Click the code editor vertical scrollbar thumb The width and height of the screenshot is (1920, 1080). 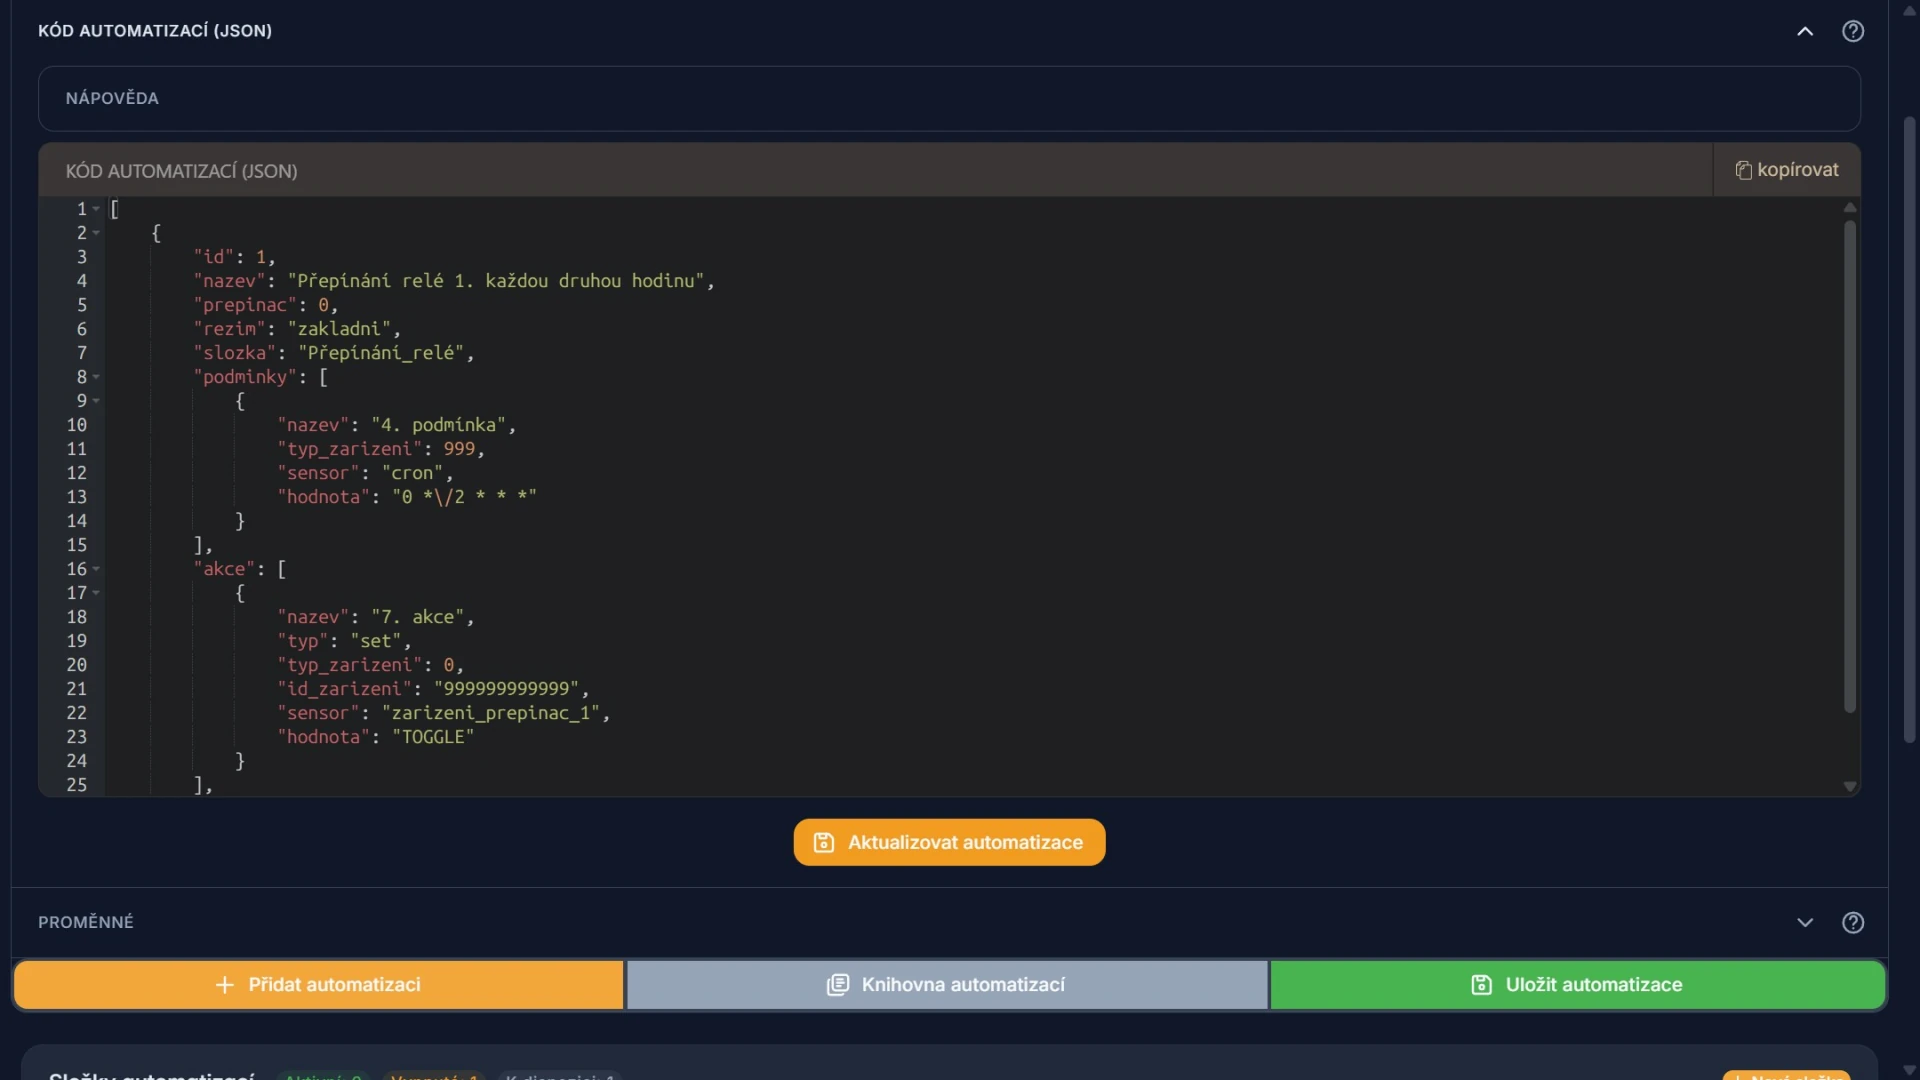tap(1850, 466)
